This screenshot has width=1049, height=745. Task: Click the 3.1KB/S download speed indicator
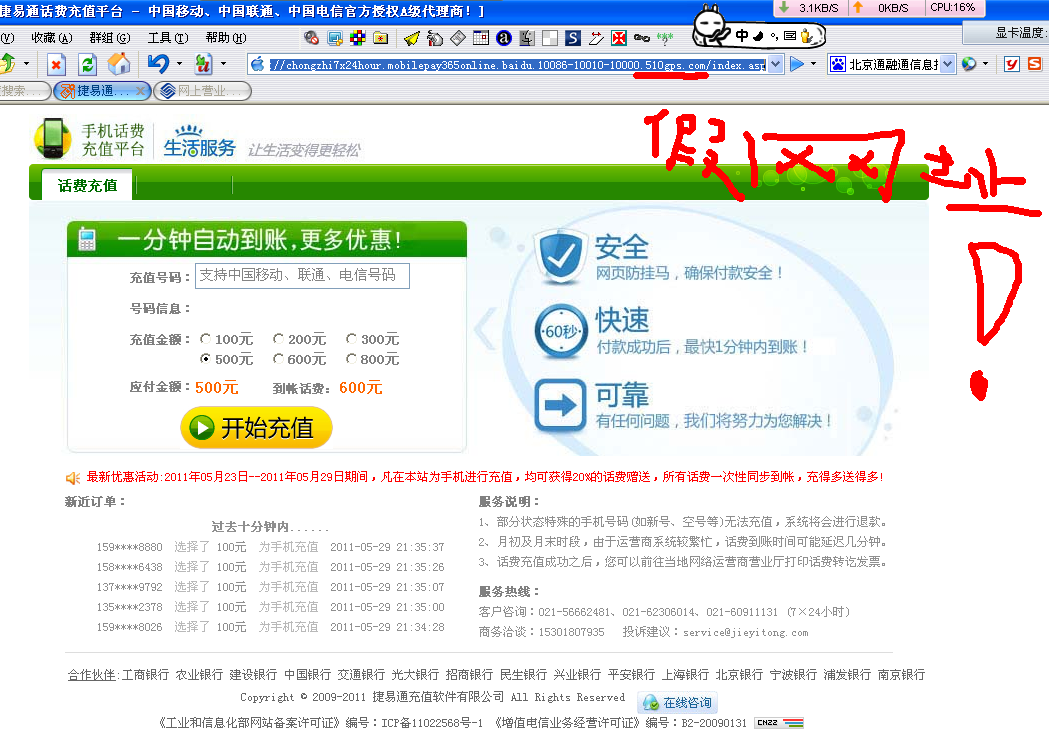[810, 7]
